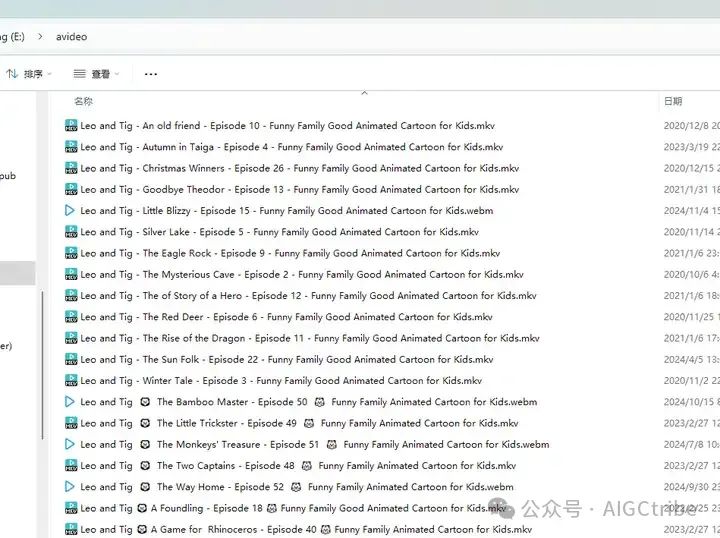720x538 pixels.
Task: Click the file icon of Silver Lake Episode 5
Action: coord(71,232)
